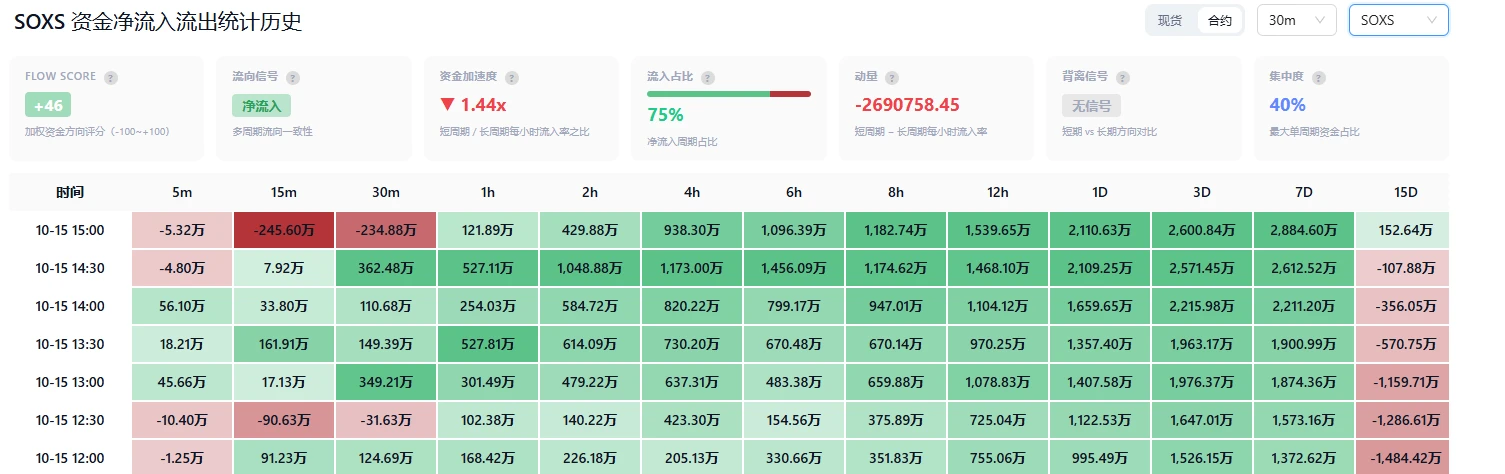Click the 1,539.65万 cell
1505x474 pixels.
pos(998,230)
